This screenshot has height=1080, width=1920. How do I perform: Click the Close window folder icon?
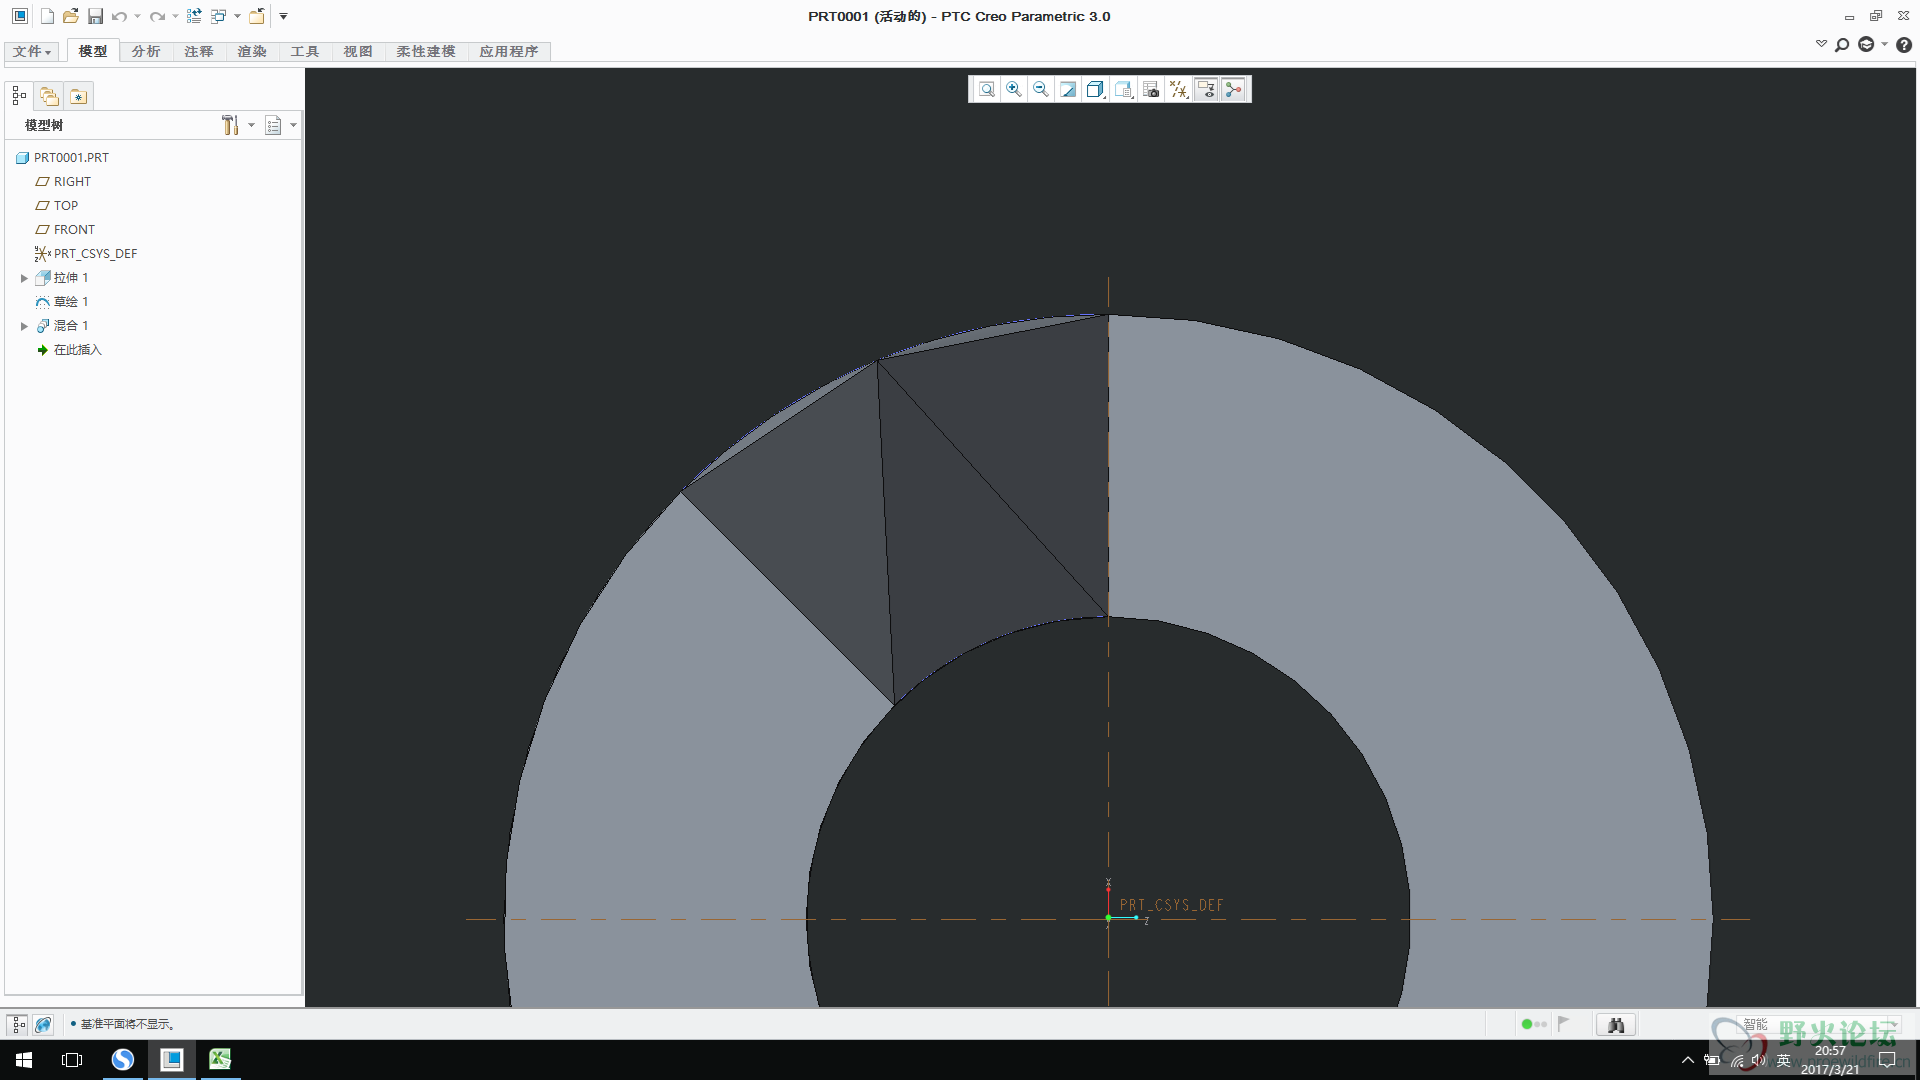coord(257,16)
